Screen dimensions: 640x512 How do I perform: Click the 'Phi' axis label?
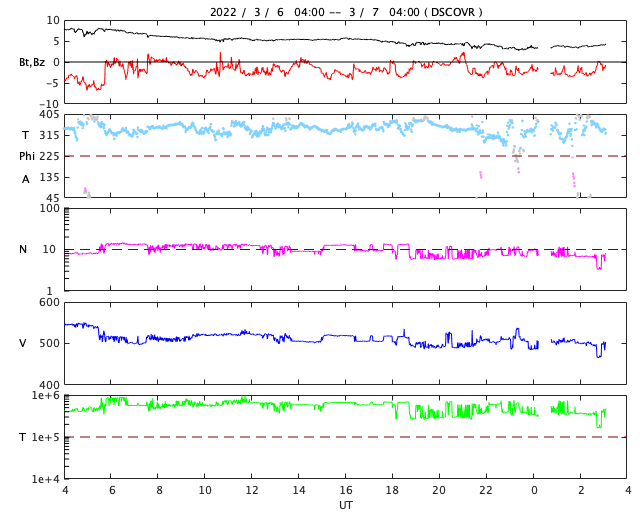coord(27,156)
